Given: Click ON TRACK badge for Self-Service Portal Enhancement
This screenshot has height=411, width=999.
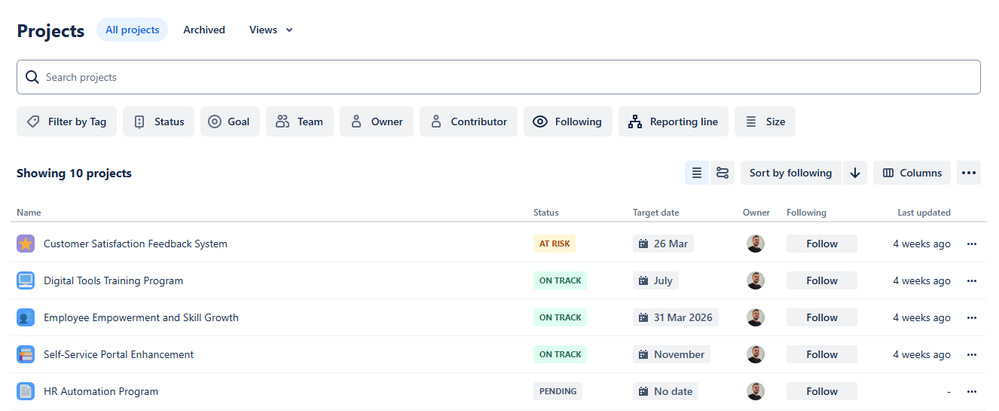Looking at the screenshot, I should (560, 354).
